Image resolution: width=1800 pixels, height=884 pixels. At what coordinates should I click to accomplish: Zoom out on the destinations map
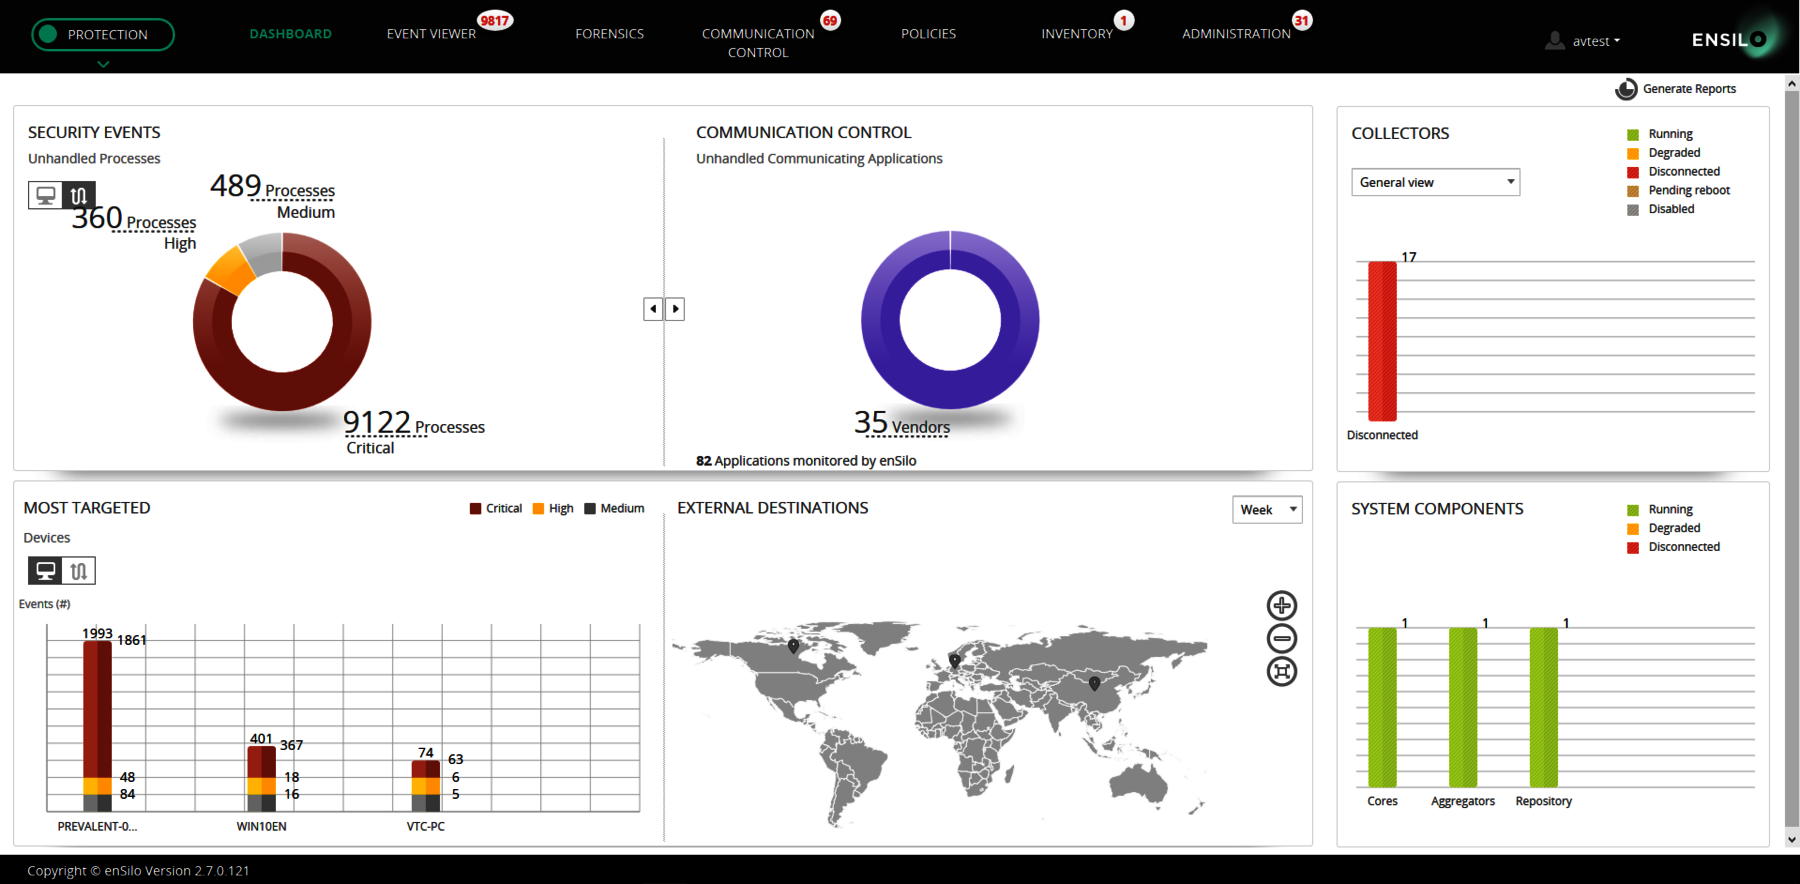point(1281,638)
